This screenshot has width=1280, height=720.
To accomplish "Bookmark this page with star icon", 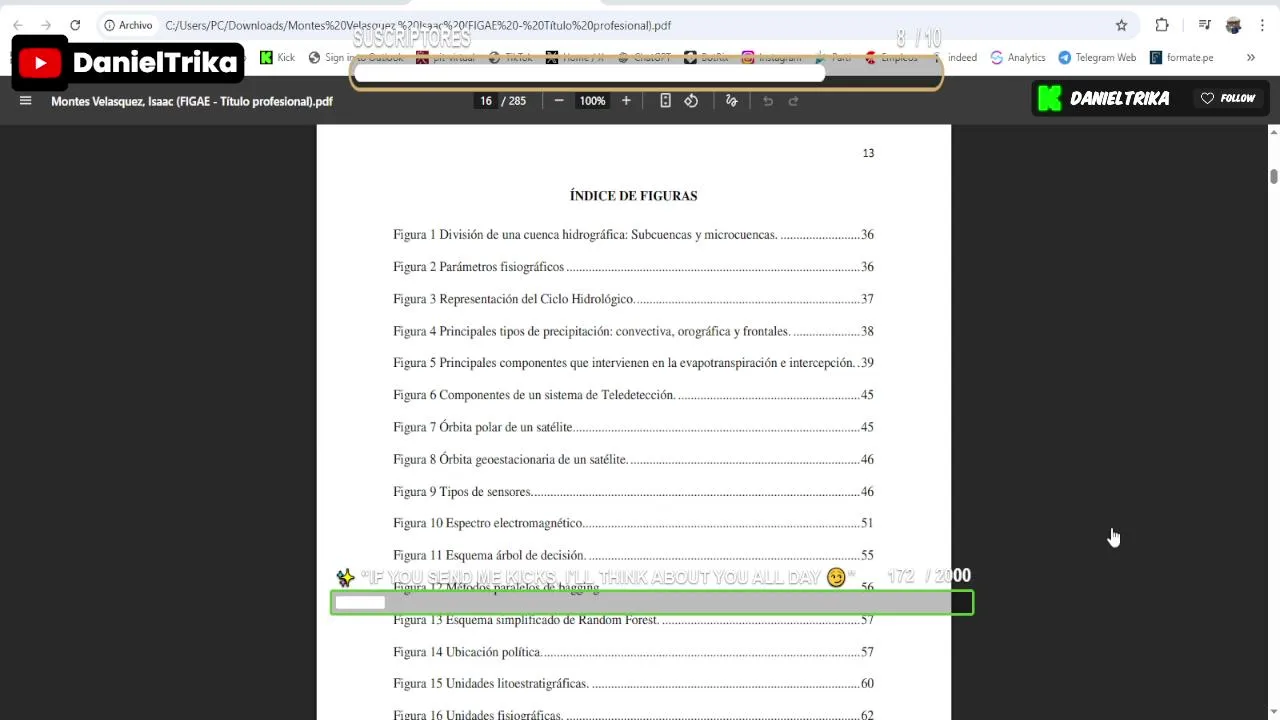I will coord(1121,25).
